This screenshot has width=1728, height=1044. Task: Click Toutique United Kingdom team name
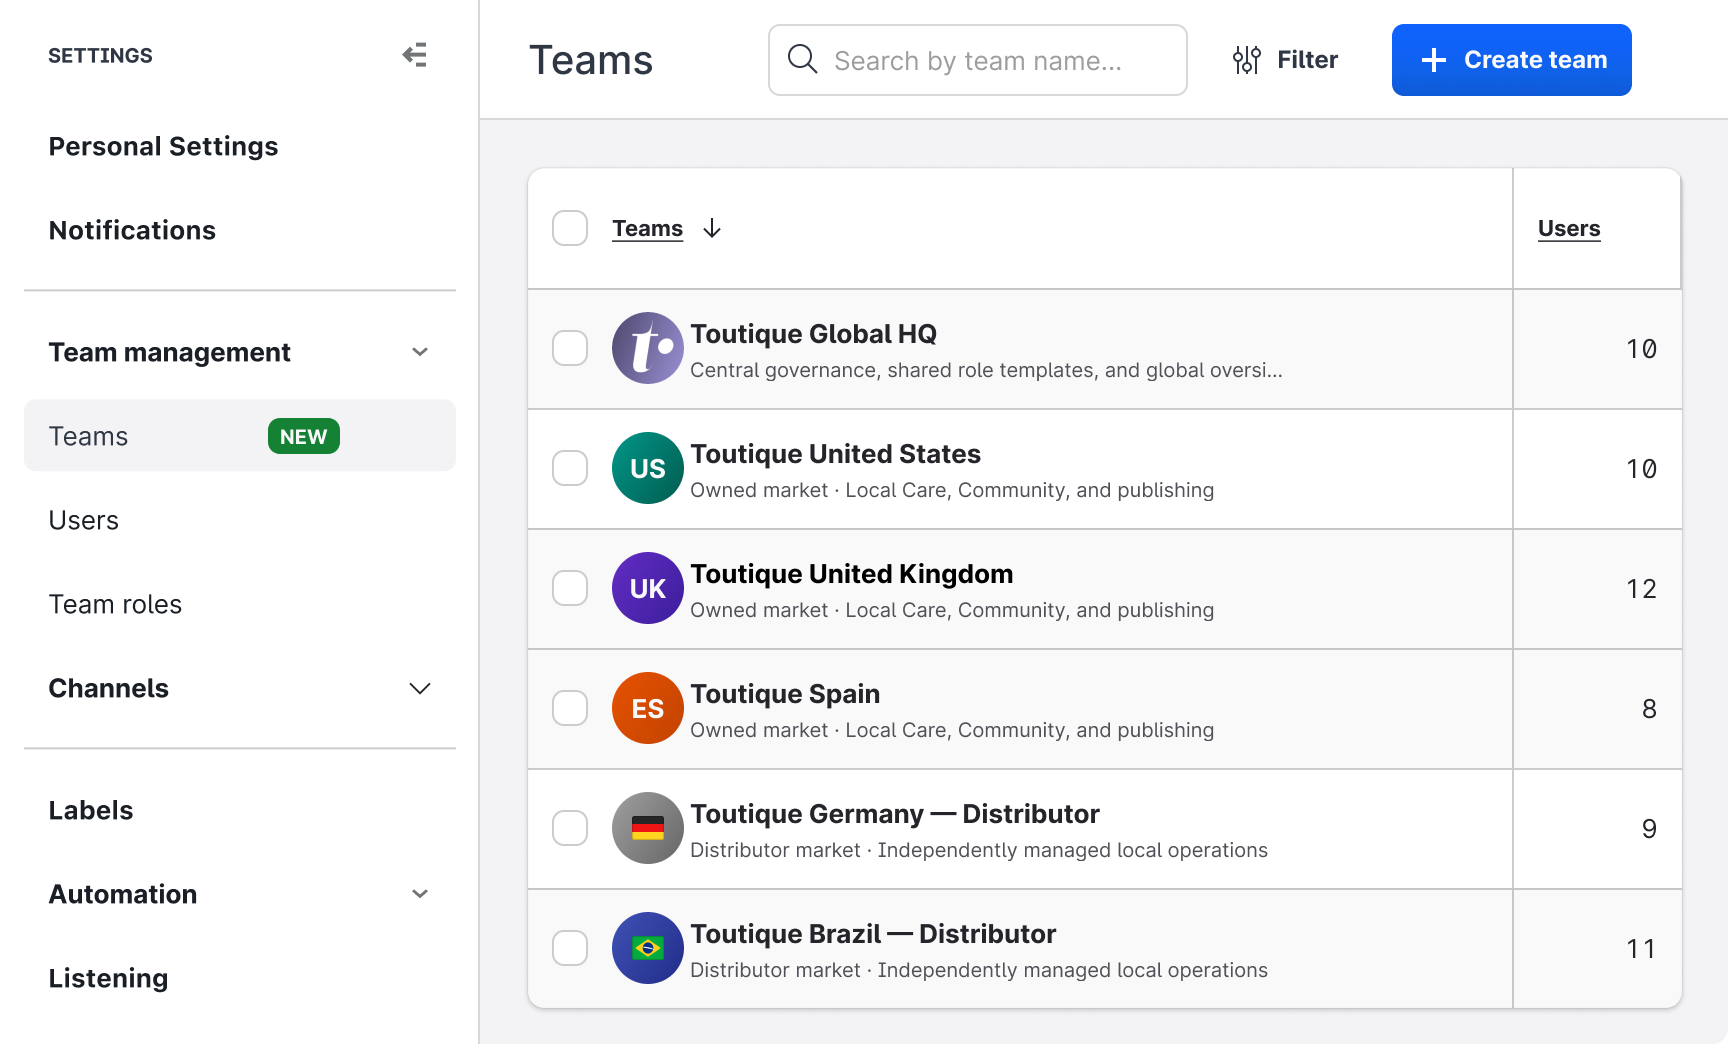[852, 573]
